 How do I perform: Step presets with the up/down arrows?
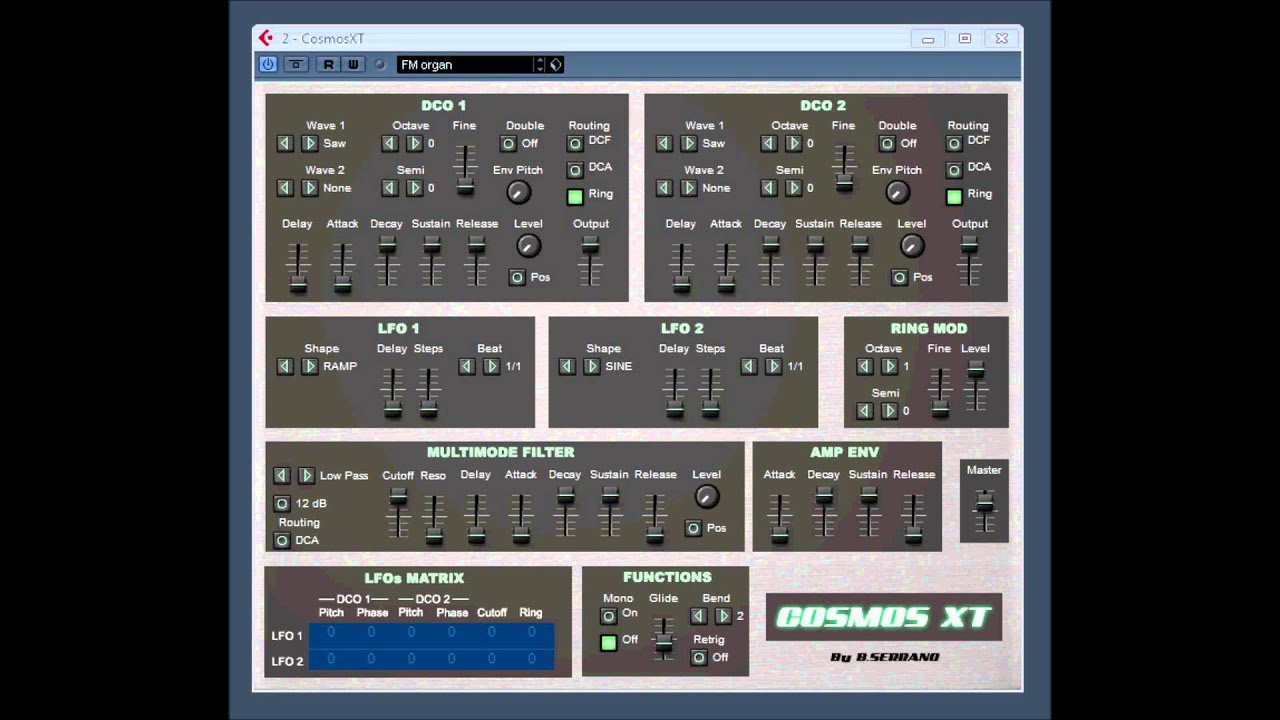coord(539,64)
